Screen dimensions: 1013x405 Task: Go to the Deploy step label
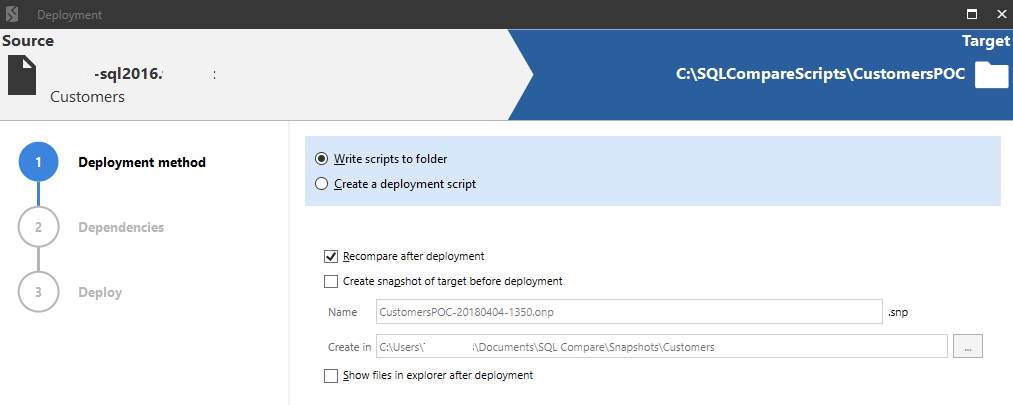click(100, 292)
